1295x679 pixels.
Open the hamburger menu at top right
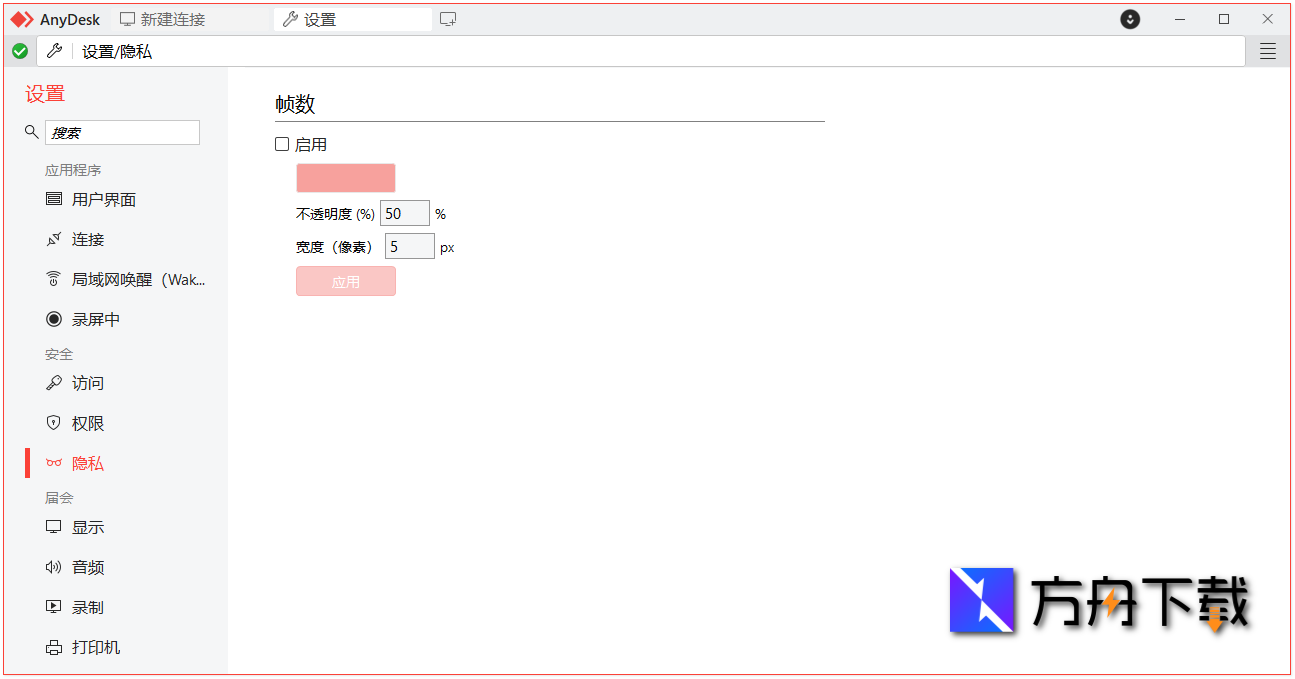click(1268, 50)
